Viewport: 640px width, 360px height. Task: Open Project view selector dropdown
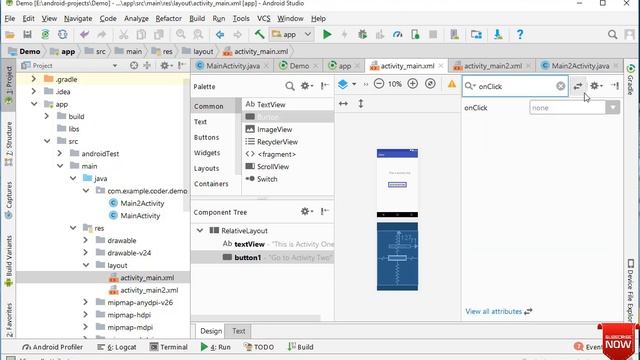115,66
